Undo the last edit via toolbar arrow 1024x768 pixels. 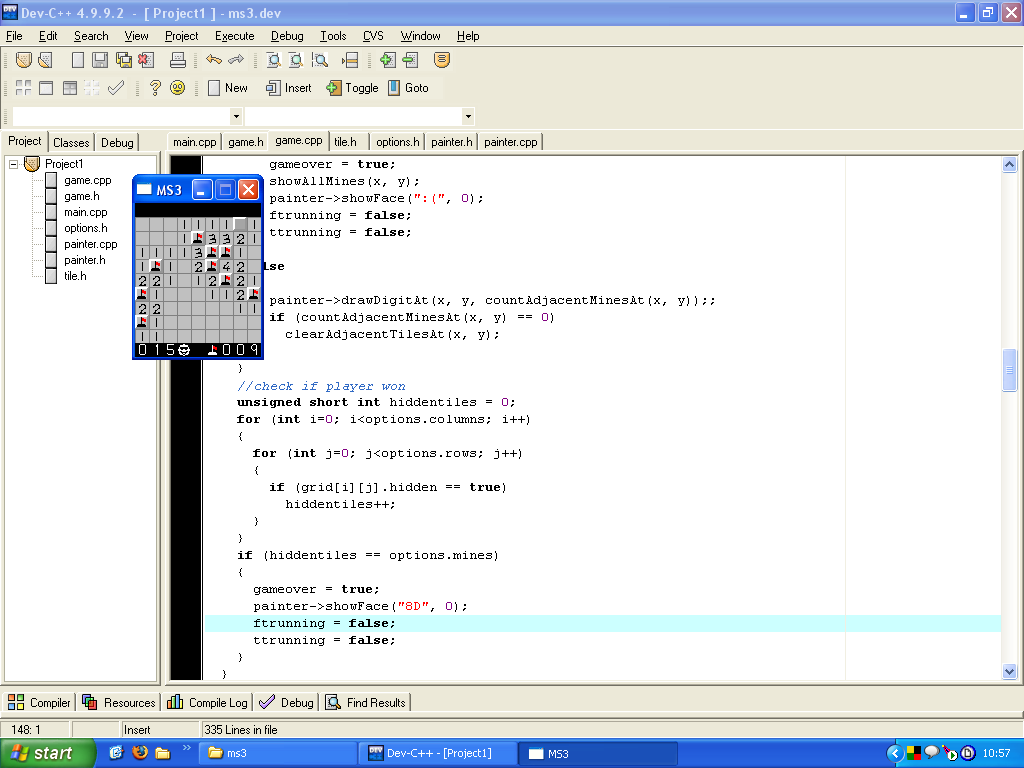(213, 60)
